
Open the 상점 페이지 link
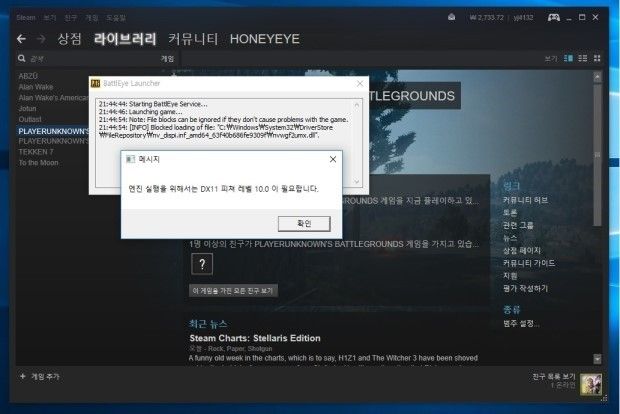pyautogui.click(x=522, y=251)
